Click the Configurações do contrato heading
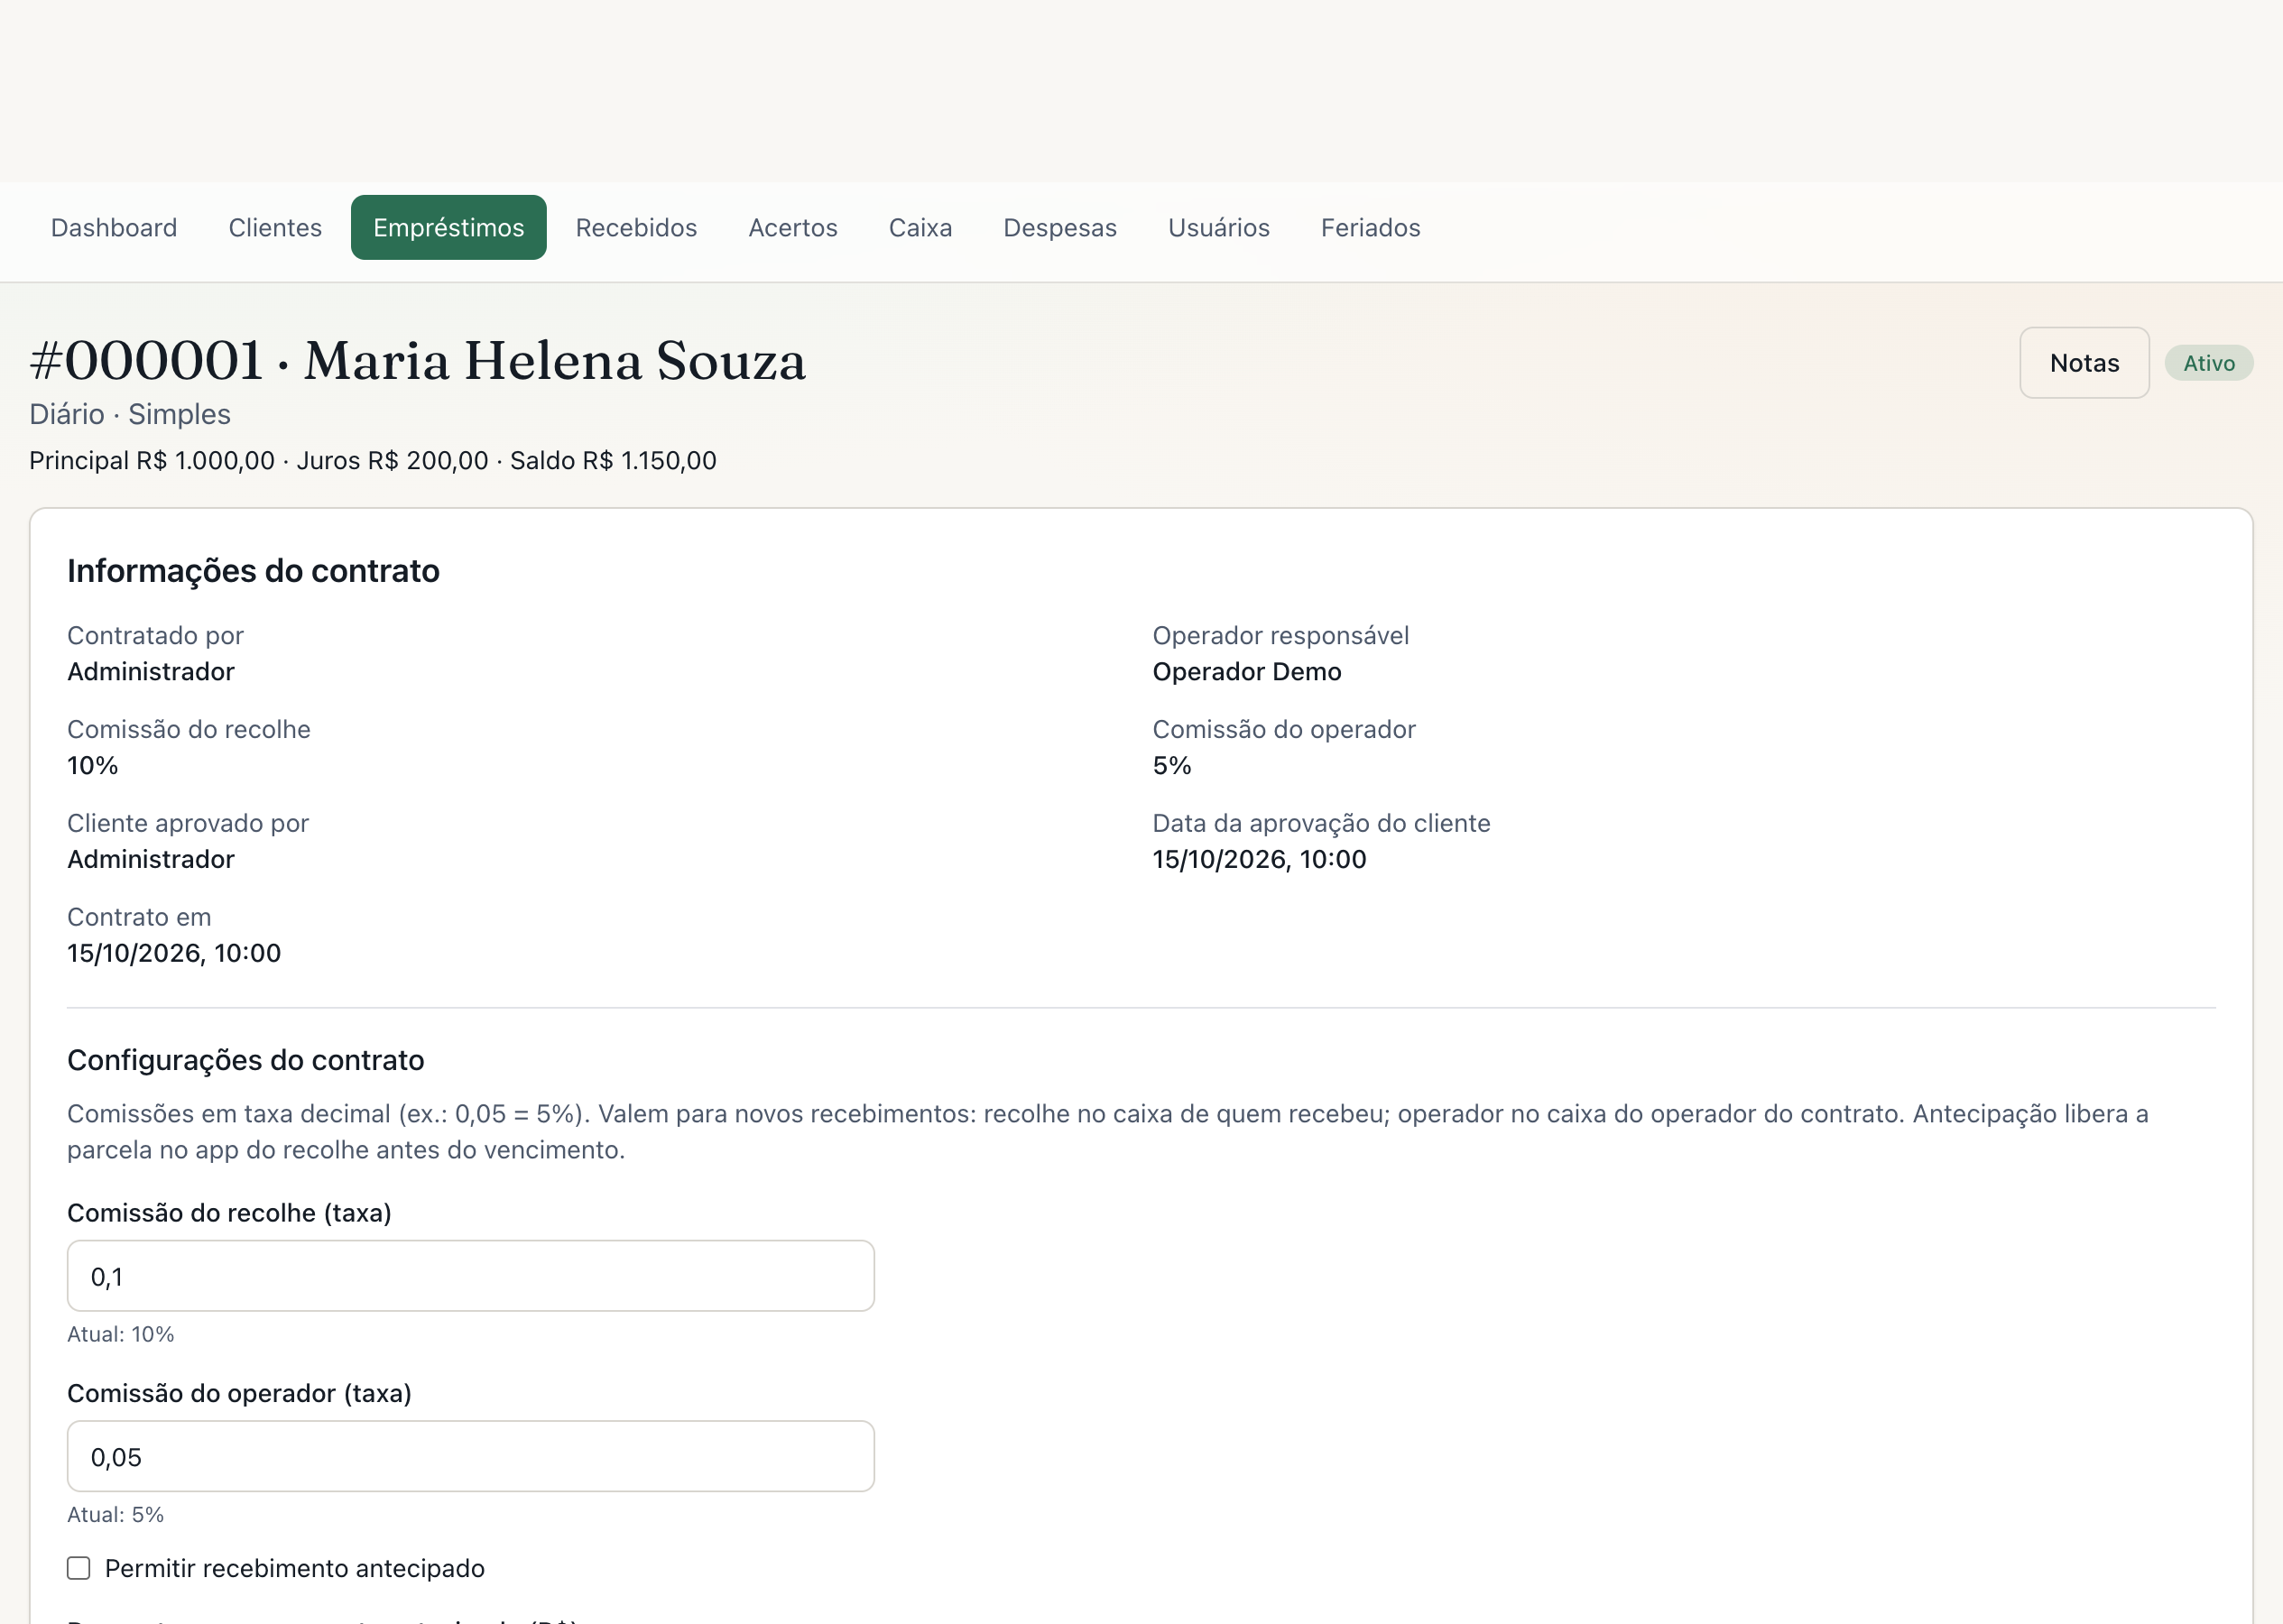Image resolution: width=2283 pixels, height=1624 pixels. [x=246, y=1060]
